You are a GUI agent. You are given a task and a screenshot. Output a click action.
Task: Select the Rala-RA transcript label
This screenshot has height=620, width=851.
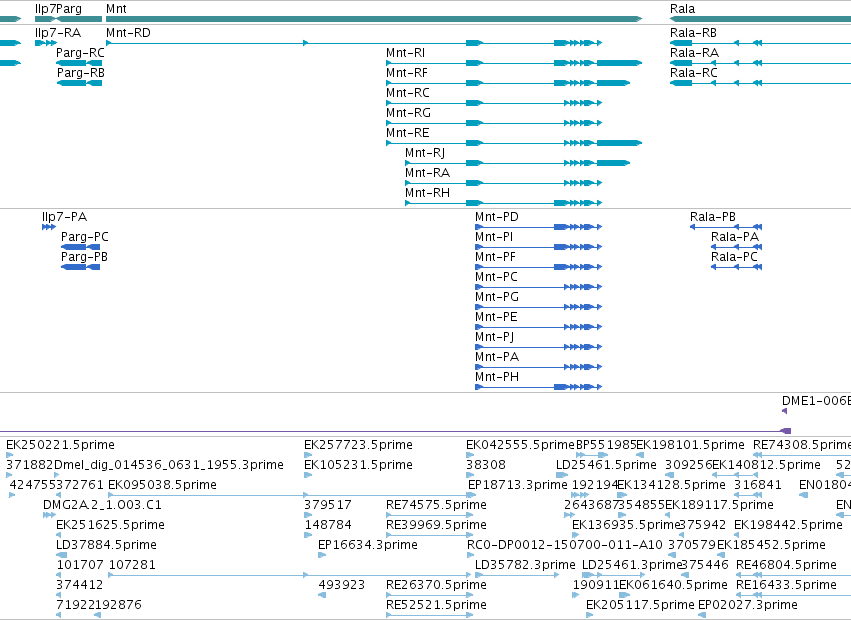click(694, 53)
